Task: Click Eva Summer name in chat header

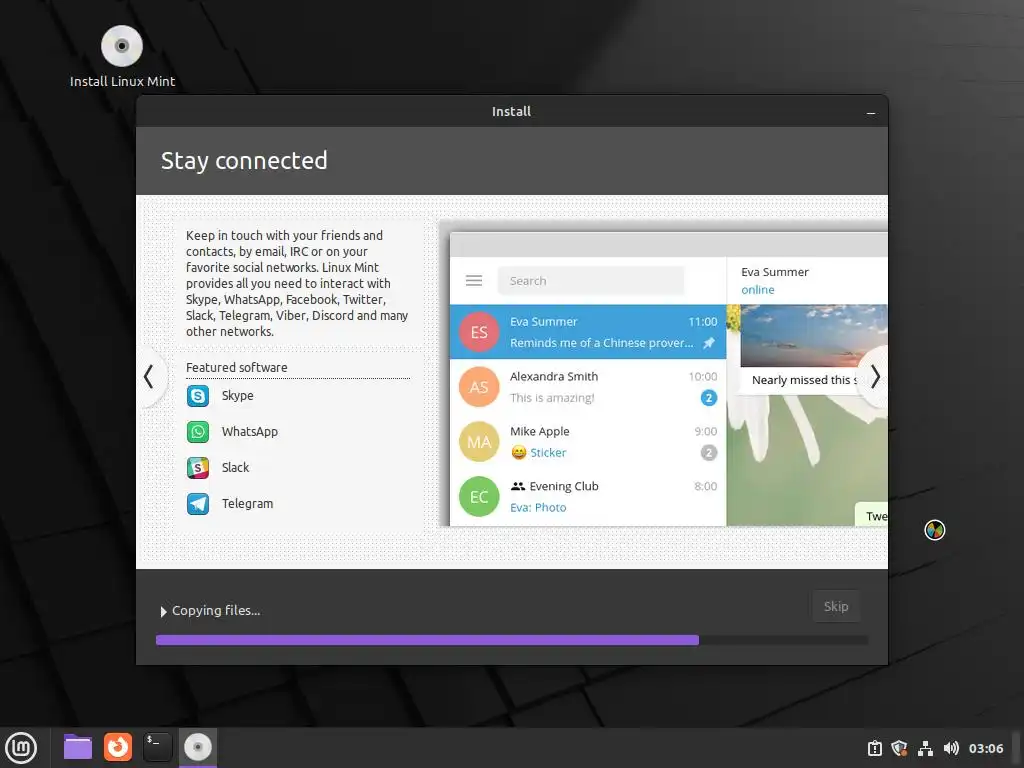Action: 775,272
